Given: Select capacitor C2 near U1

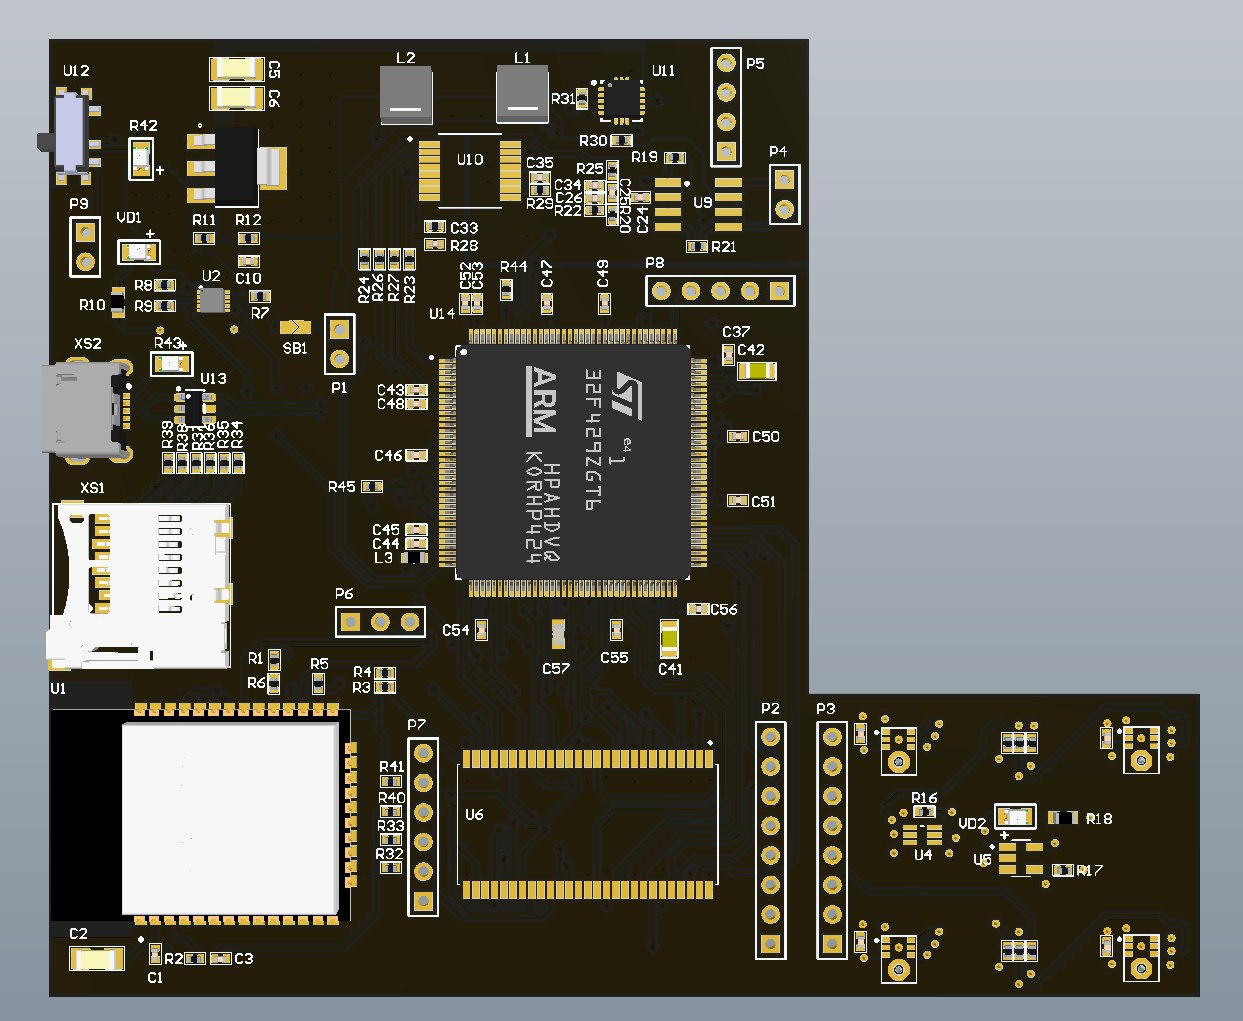Looking at the screenshot, I should (97, 959).
